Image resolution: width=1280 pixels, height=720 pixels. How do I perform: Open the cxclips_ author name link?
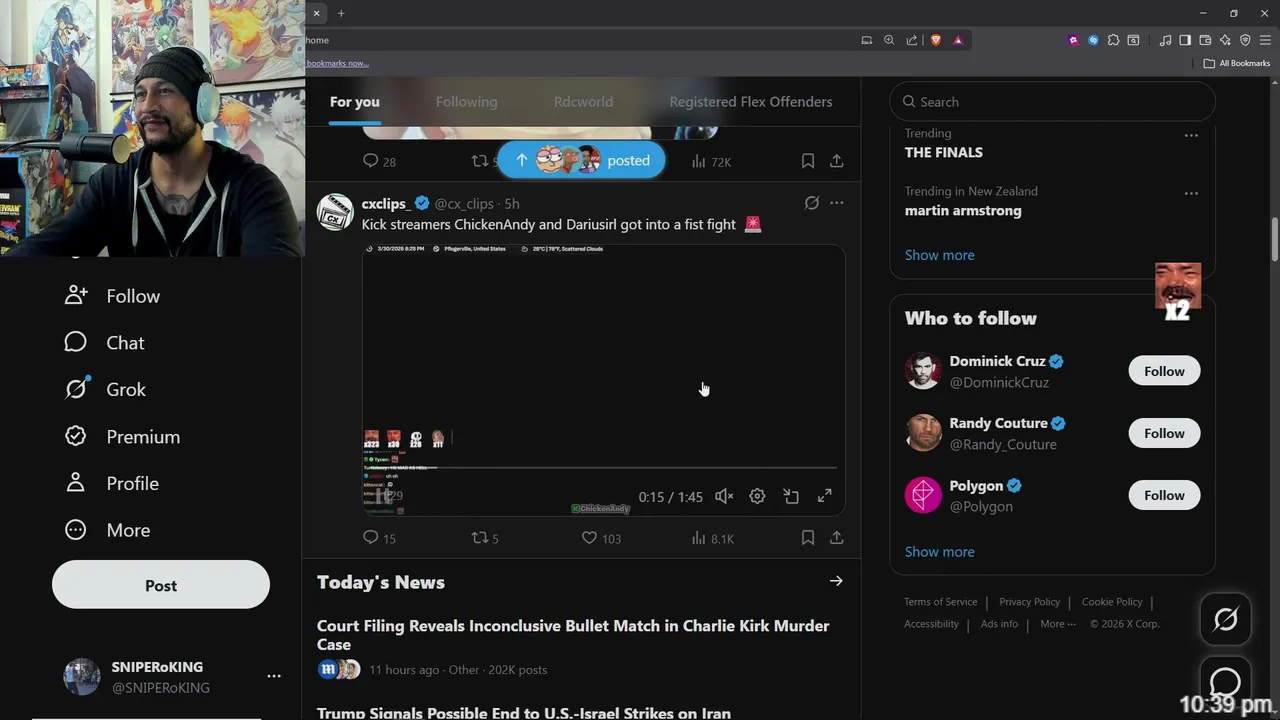coord(386,203)
